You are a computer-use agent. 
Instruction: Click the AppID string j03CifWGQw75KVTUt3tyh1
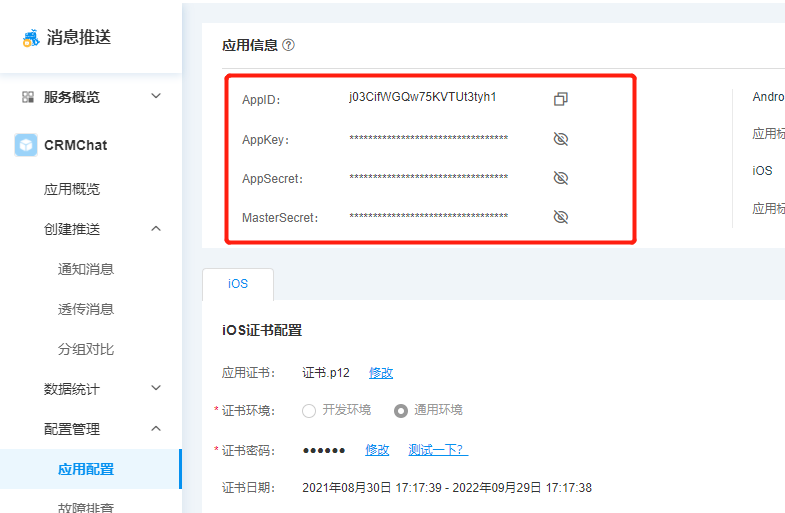[x=423, y=97]
